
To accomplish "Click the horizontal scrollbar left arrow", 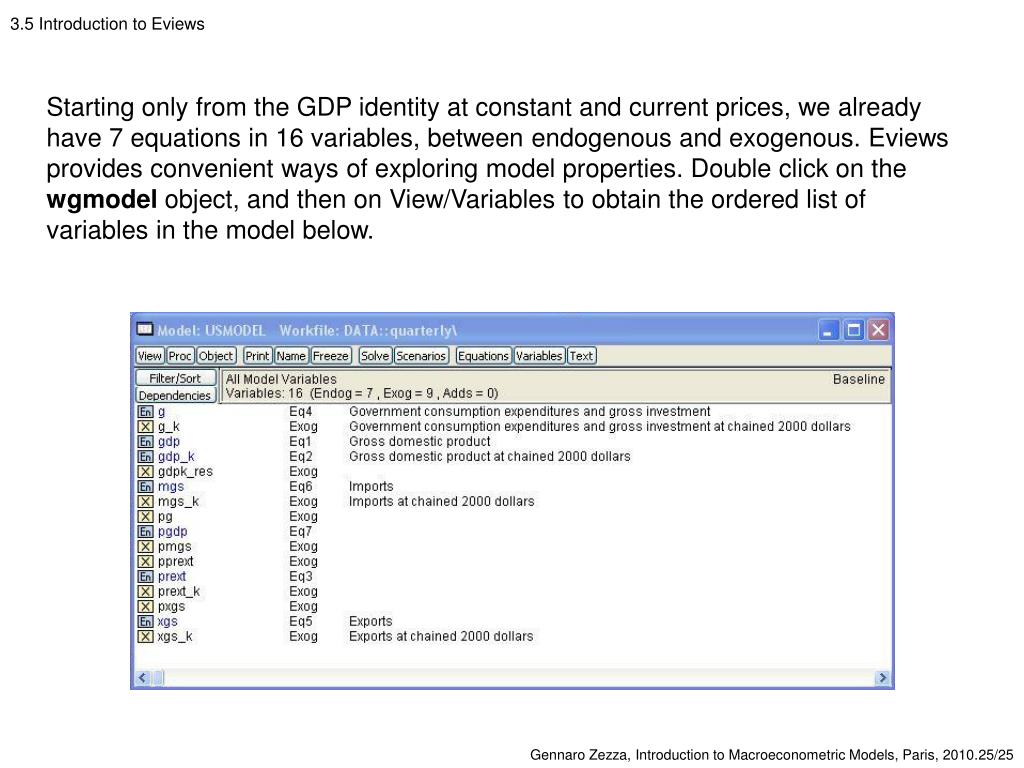I will (142, 678).
